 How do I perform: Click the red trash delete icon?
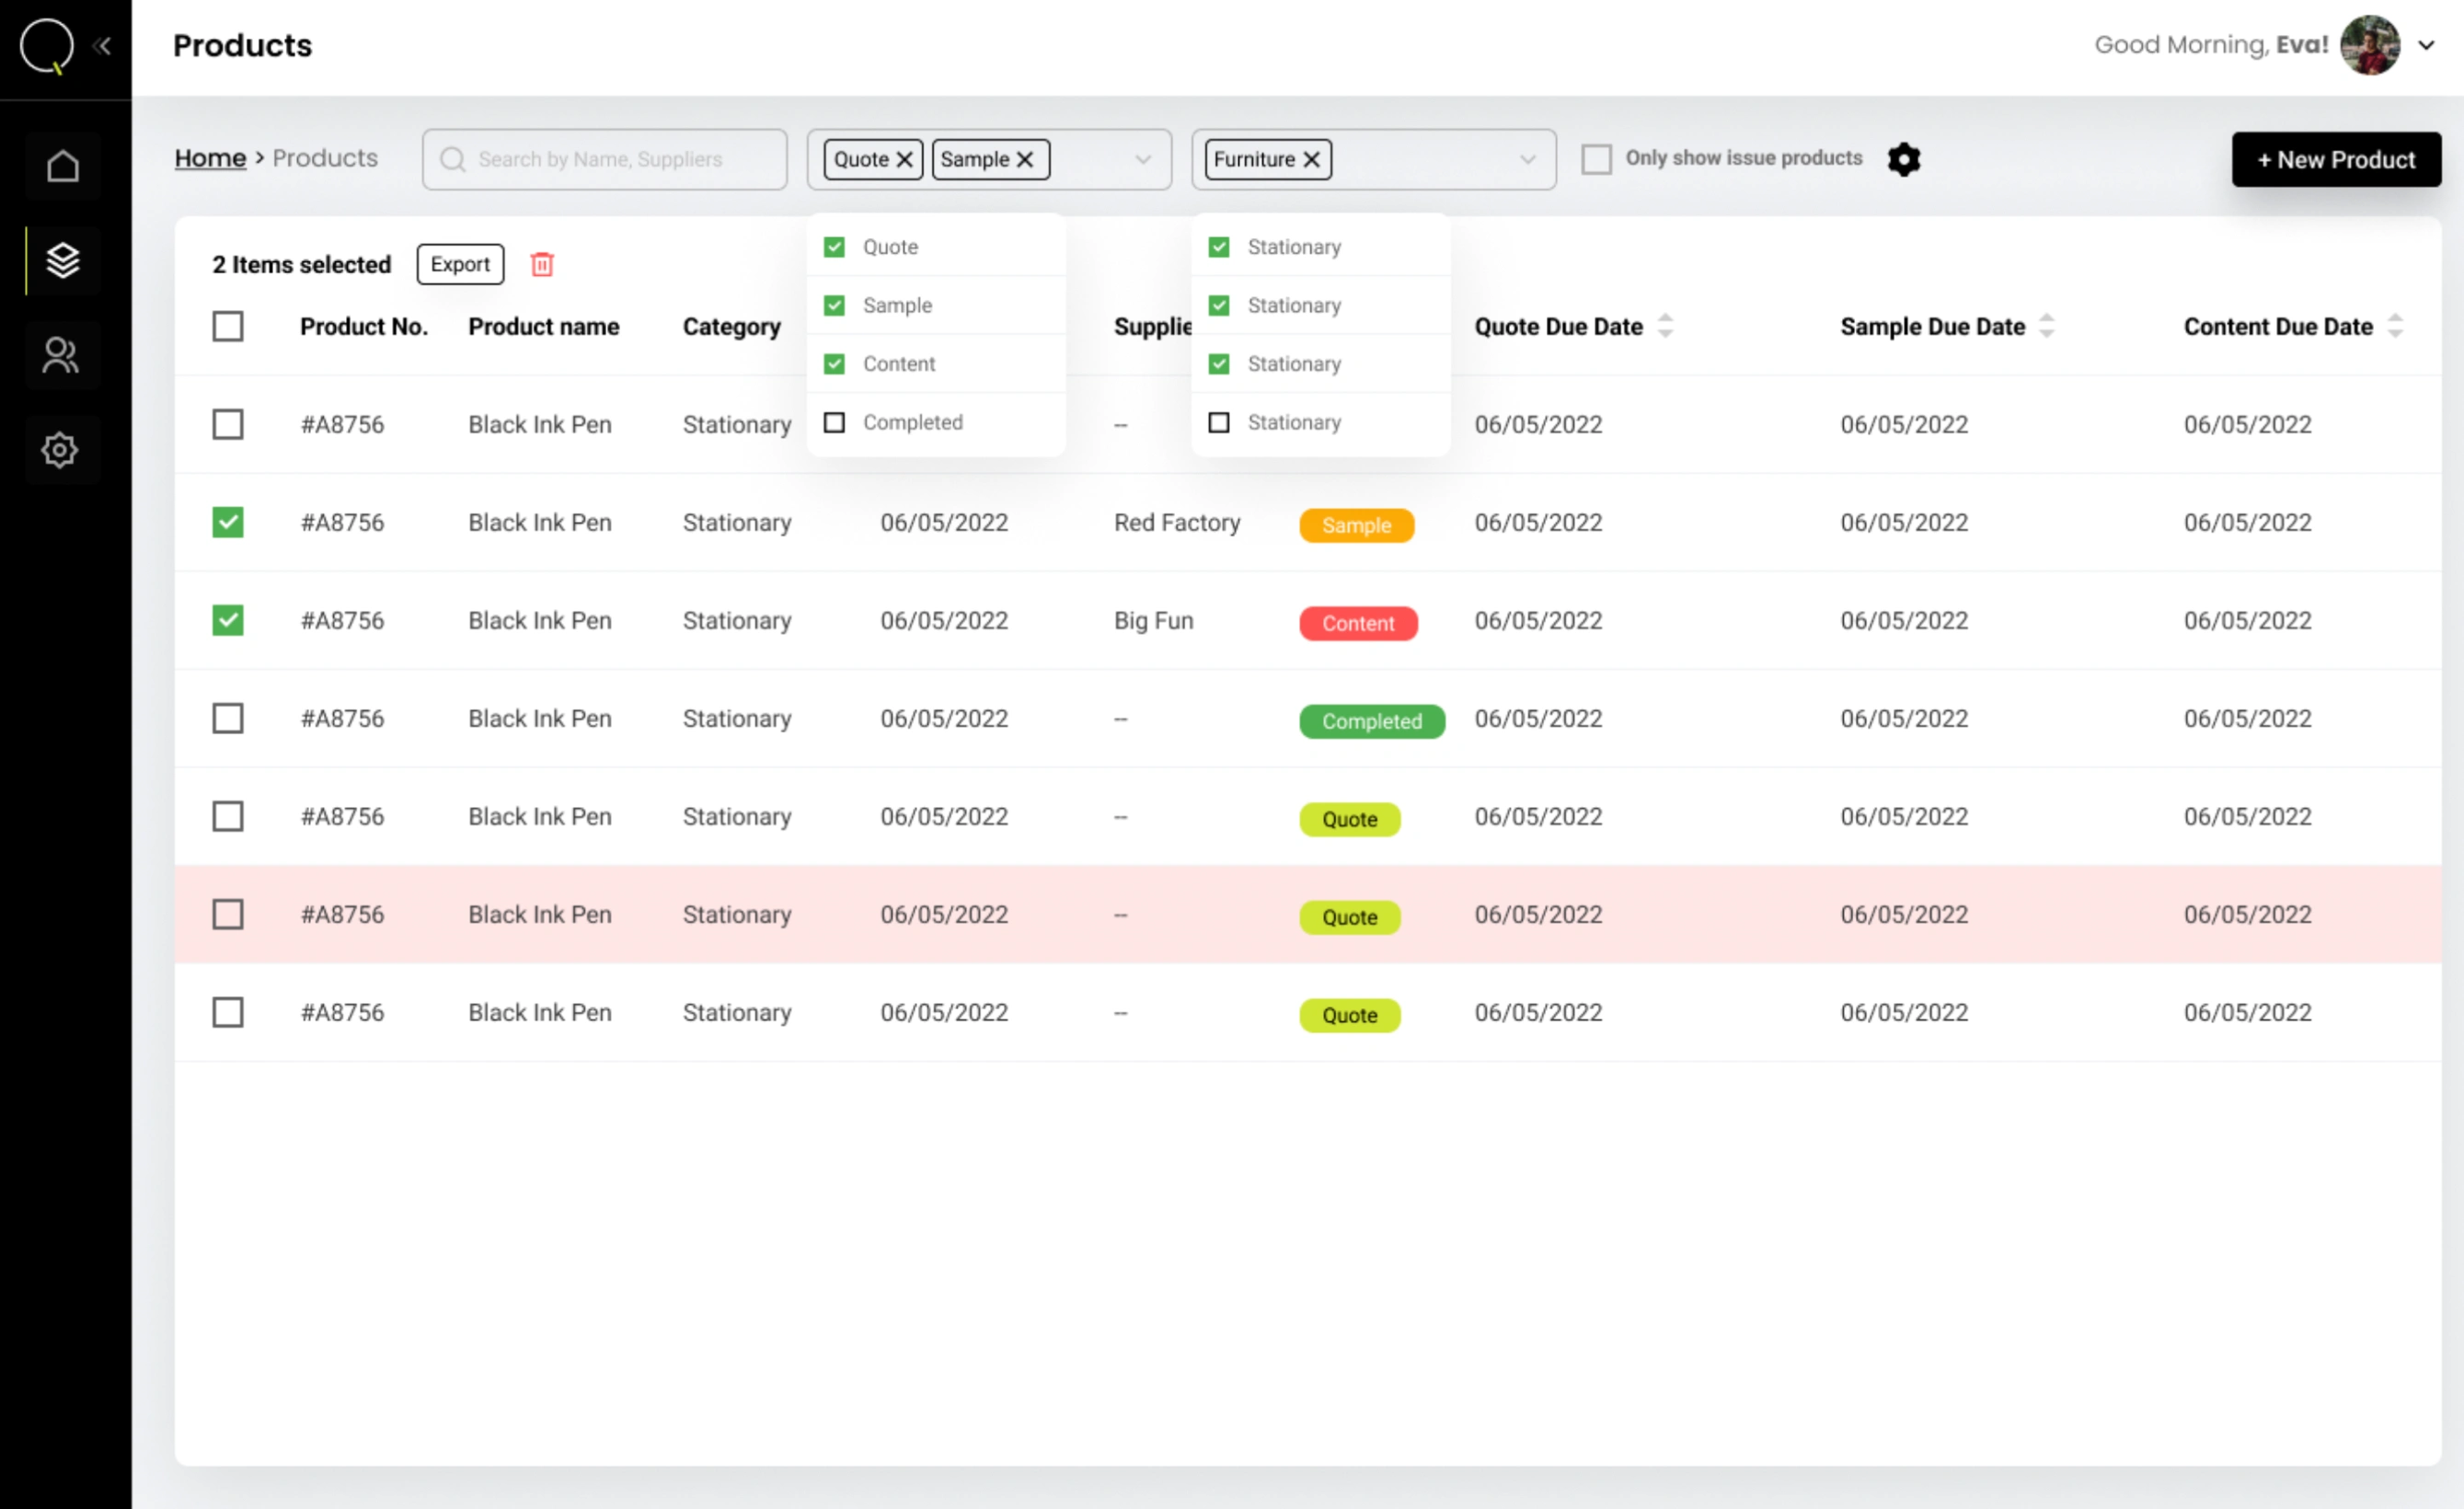click(x=542, y=264)
